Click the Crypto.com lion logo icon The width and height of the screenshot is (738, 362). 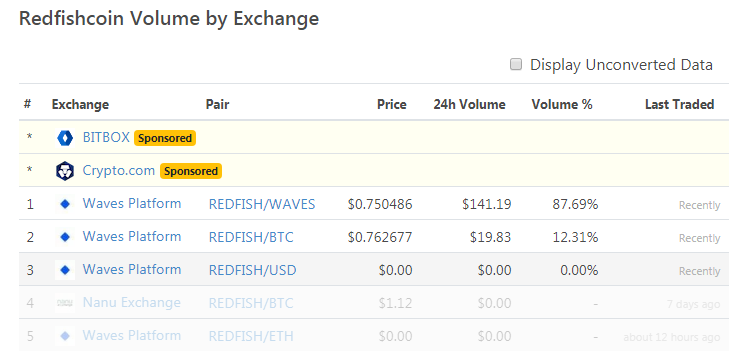pos(65,171)
